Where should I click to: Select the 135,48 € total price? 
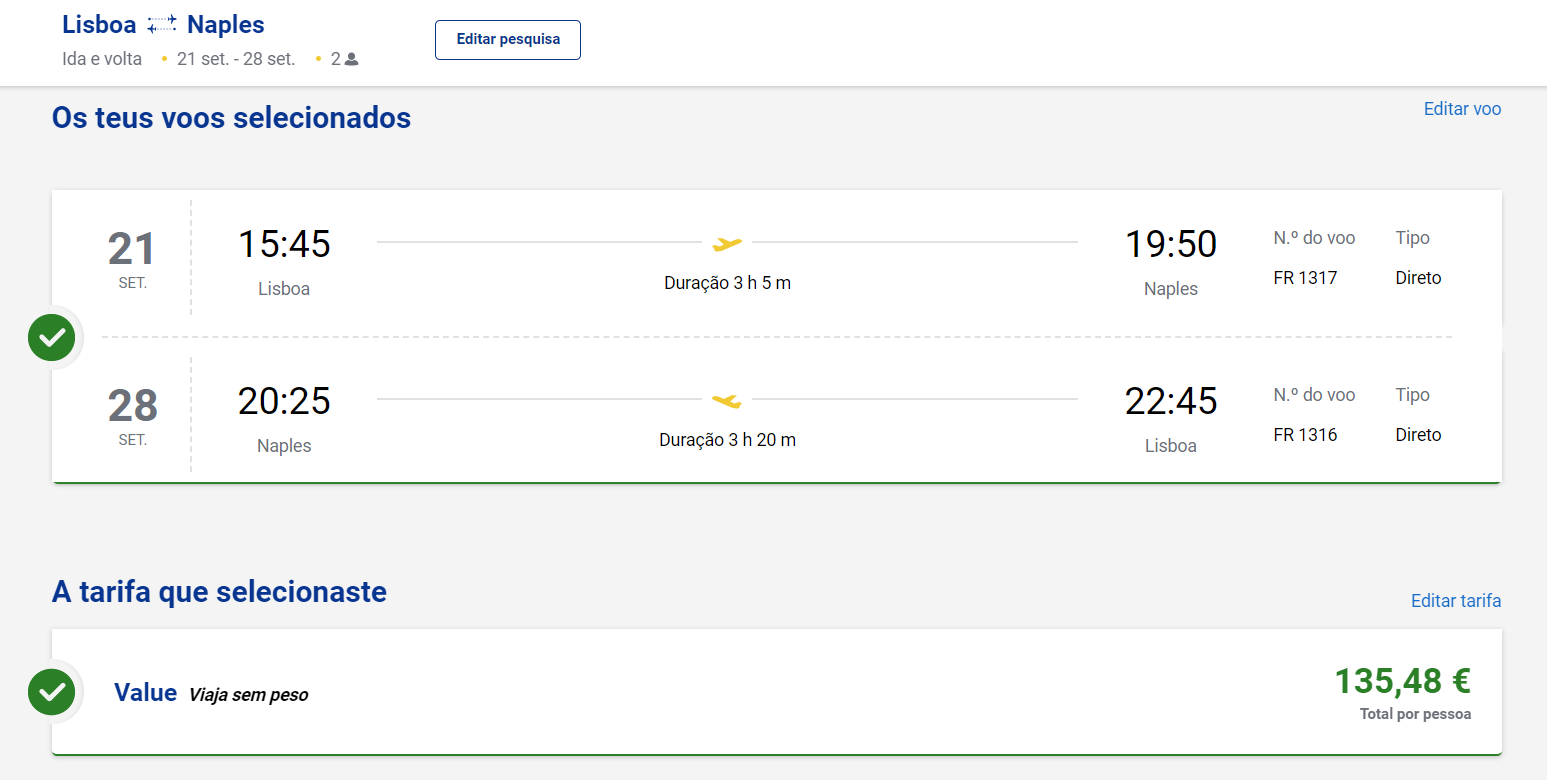pyautogui.click(x=1403, y=681)
